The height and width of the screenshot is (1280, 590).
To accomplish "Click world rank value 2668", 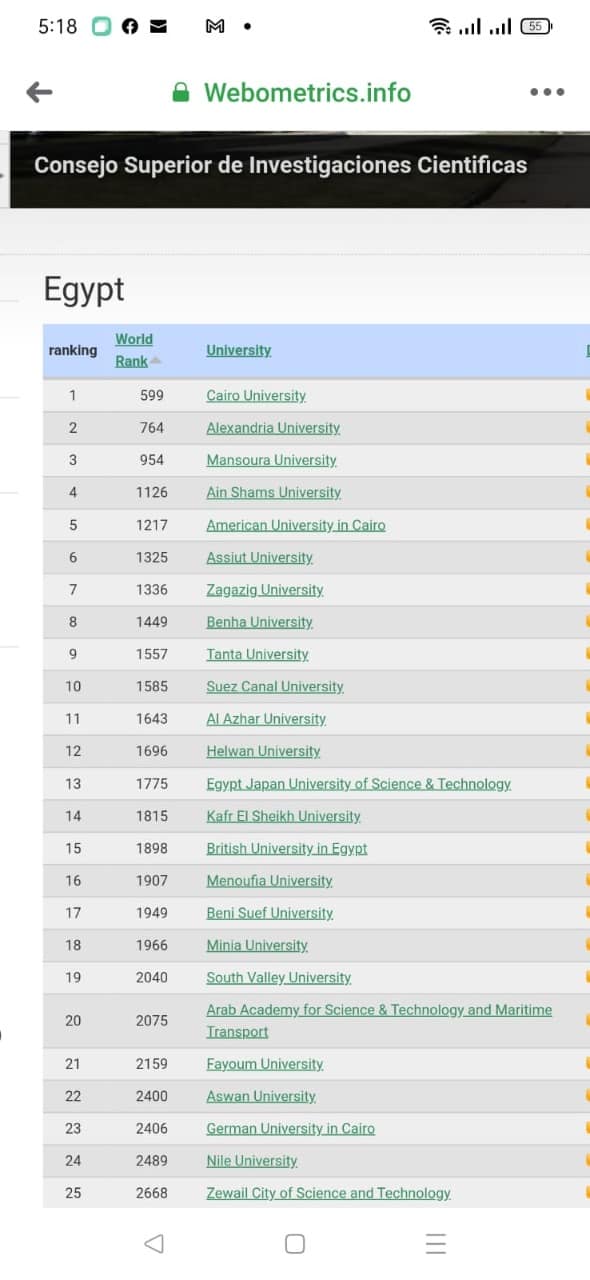I will point(152,1193).
